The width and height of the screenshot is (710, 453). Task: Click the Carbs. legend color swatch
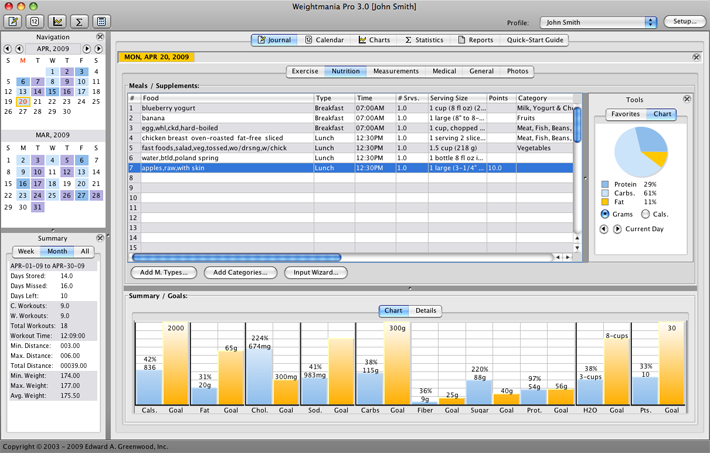[x=605, y=193]
